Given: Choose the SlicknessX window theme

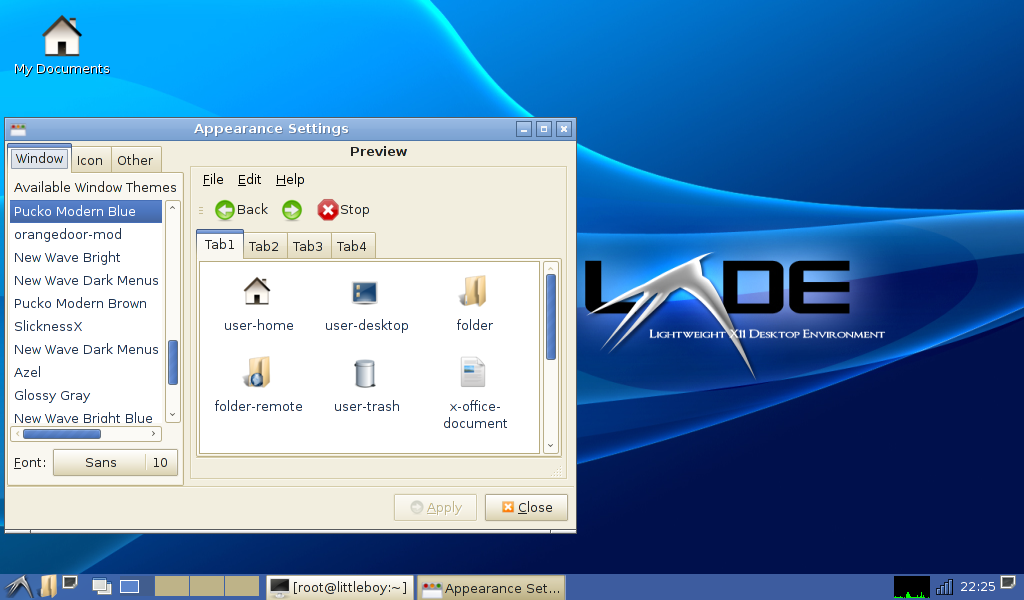Looking at the screenshot, I should pos(48,327).
